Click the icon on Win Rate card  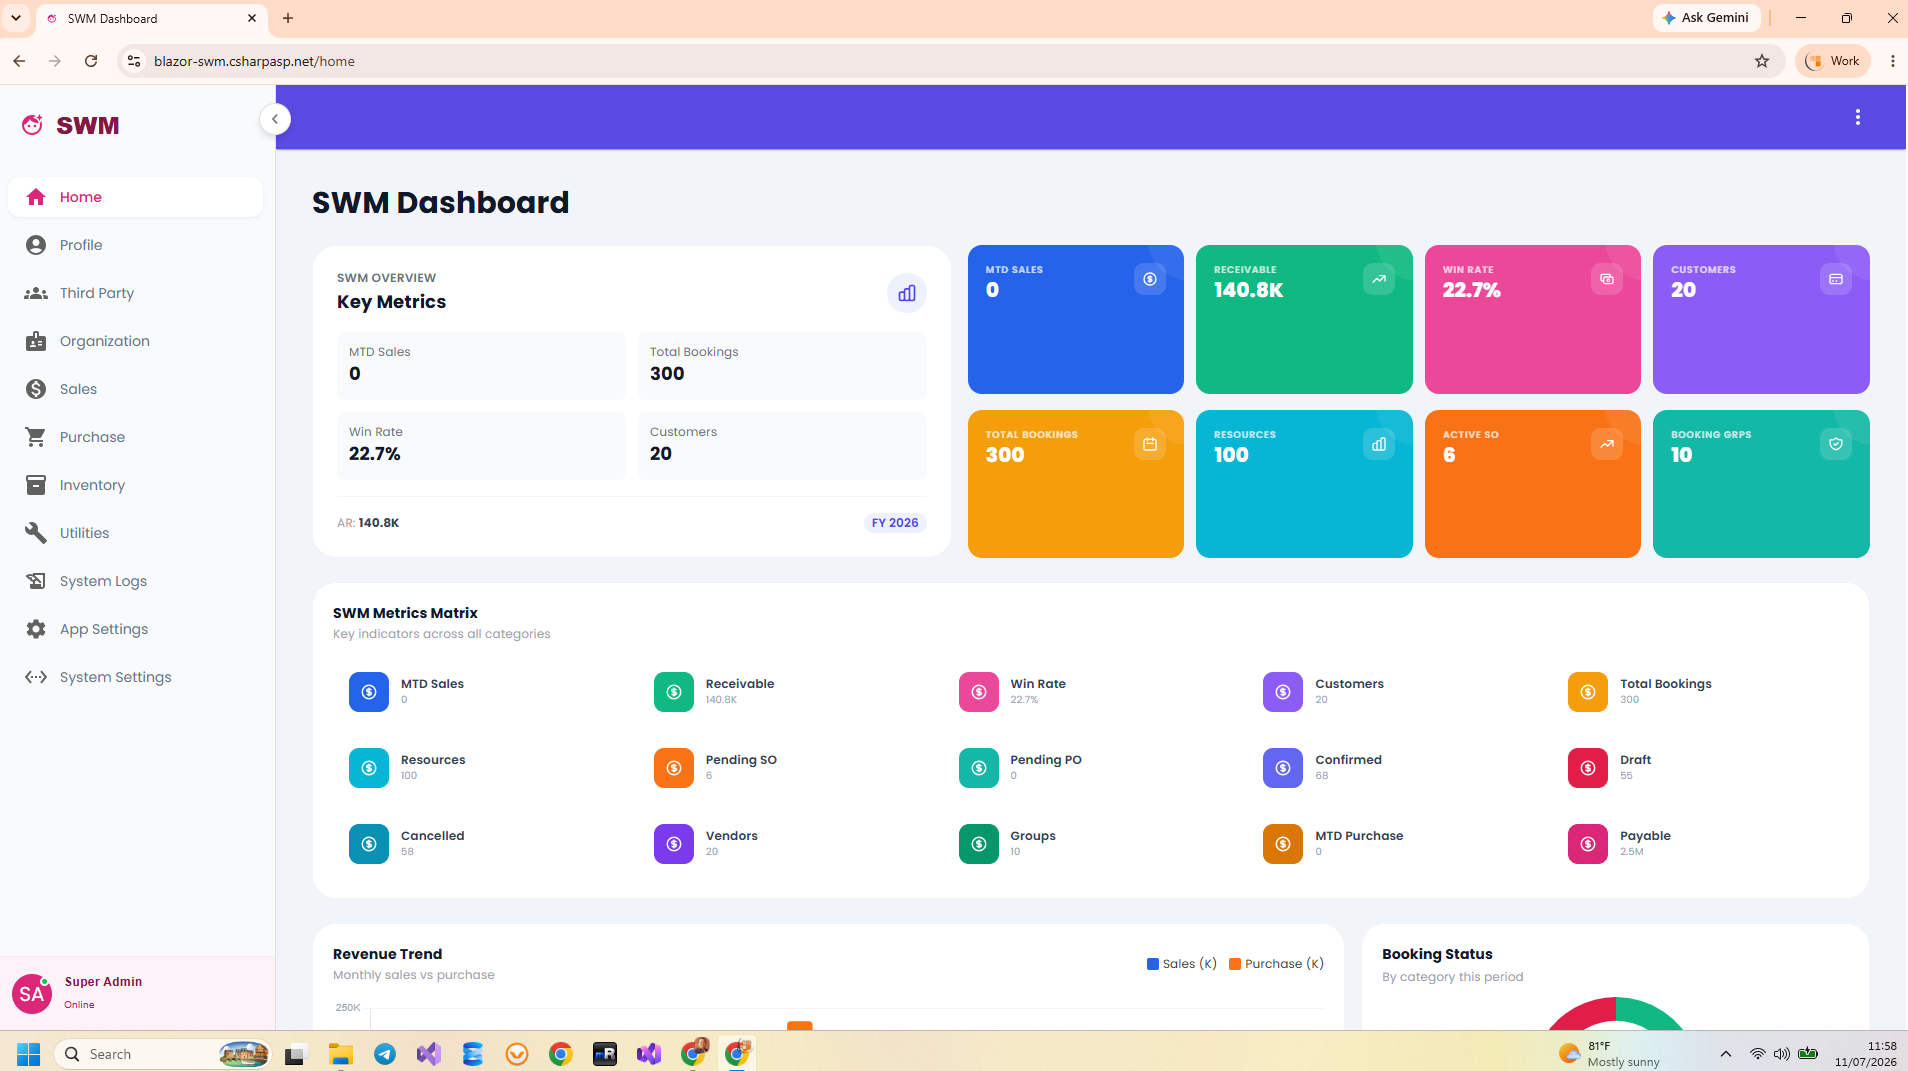pyautogui.click(x=1607, y=279)
